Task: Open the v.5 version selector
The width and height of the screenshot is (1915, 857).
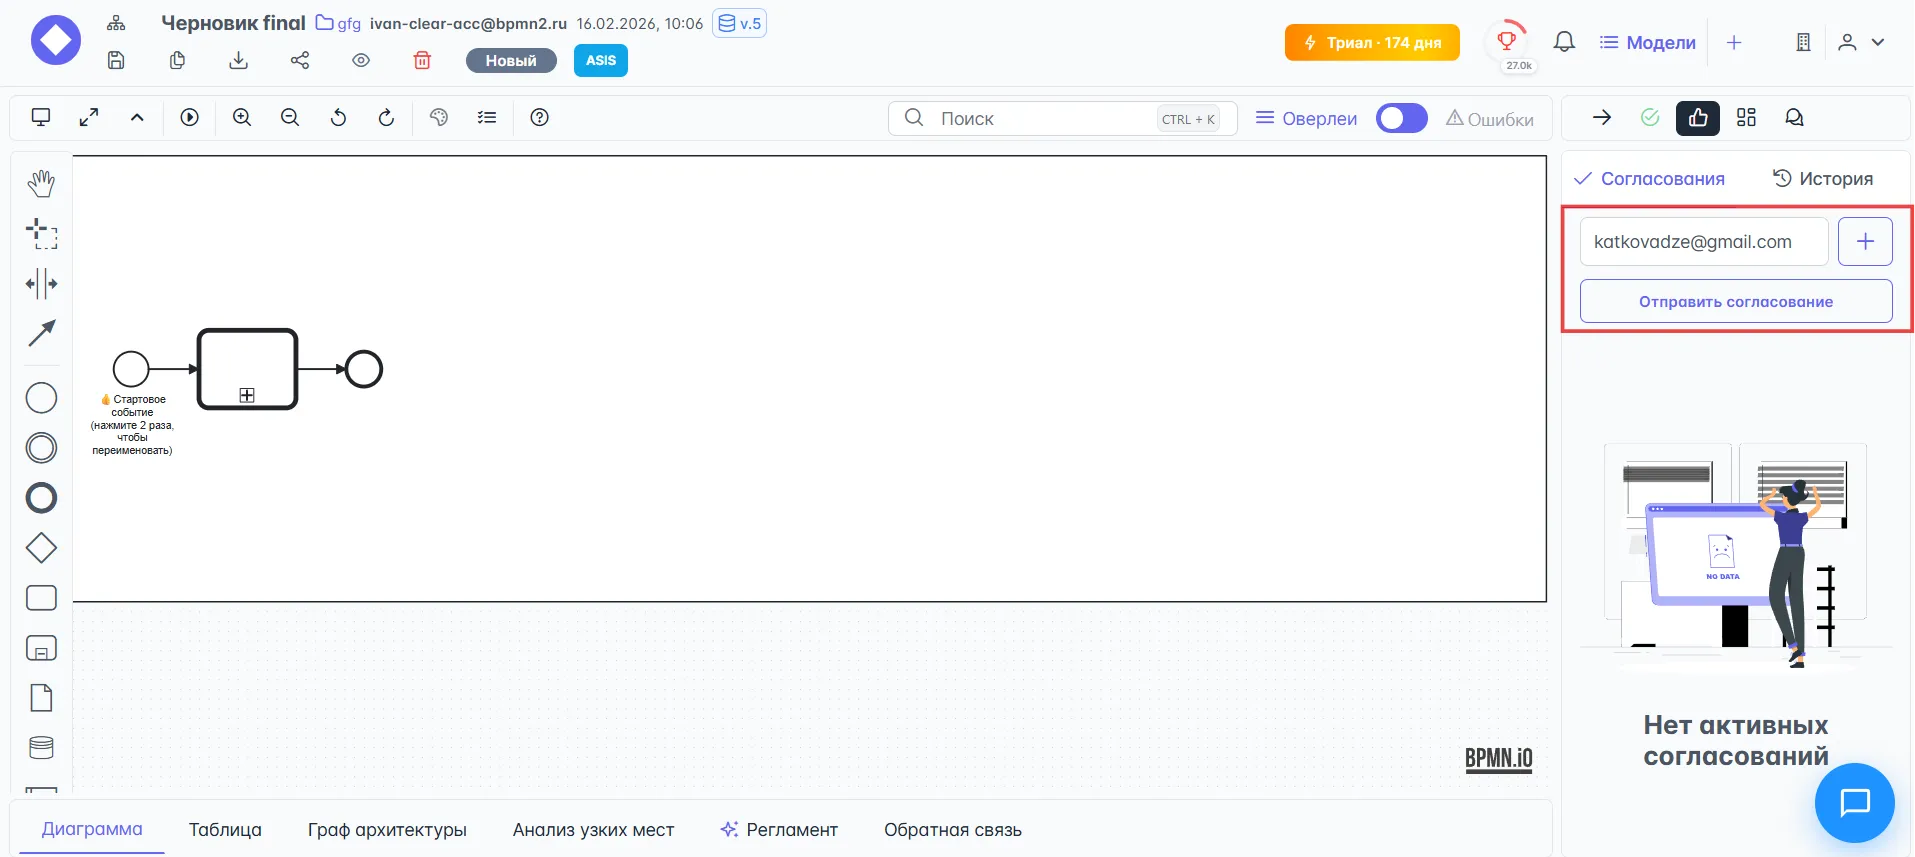Action: (x=740, y=23)
